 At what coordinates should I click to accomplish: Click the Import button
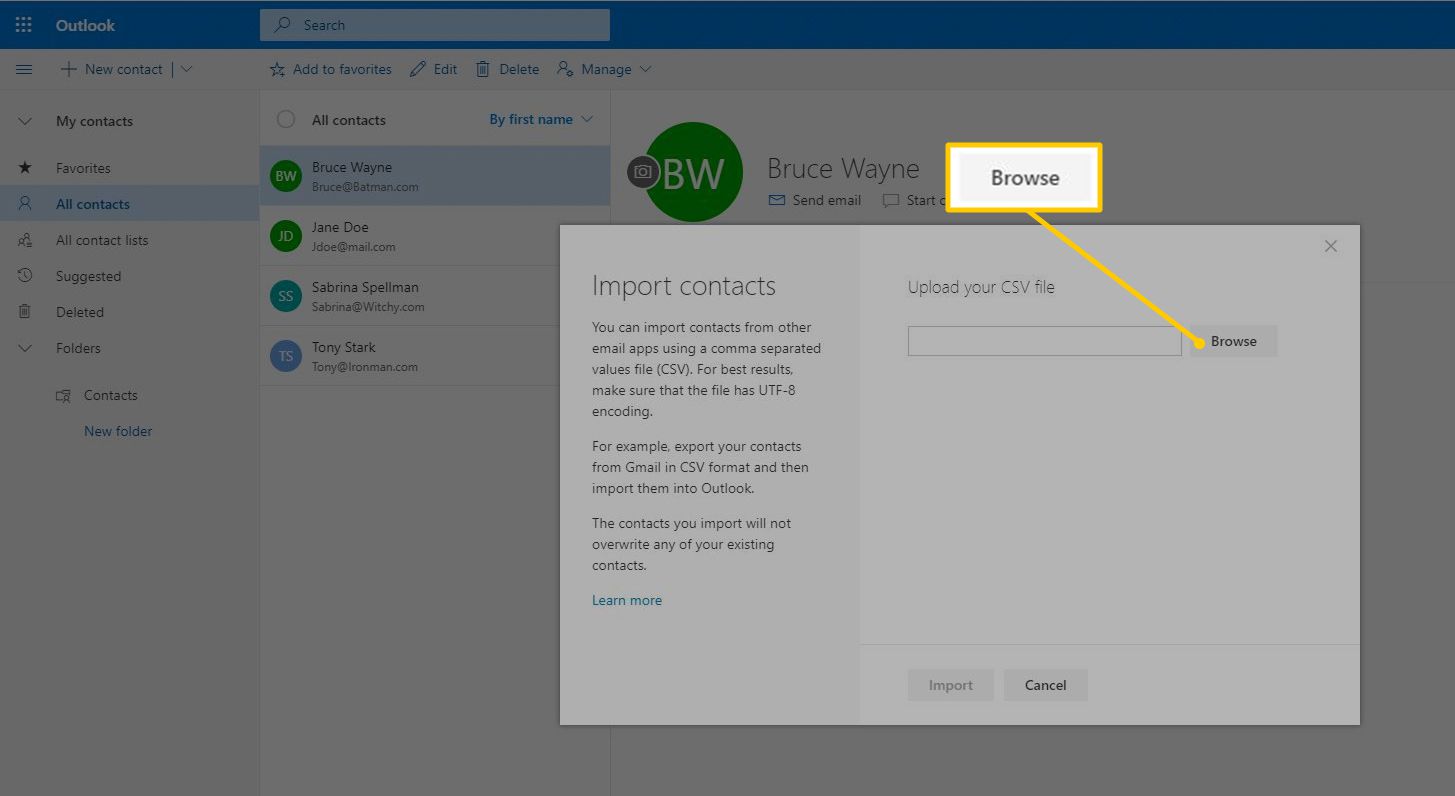pyautogui.click(x=951, y=685)
